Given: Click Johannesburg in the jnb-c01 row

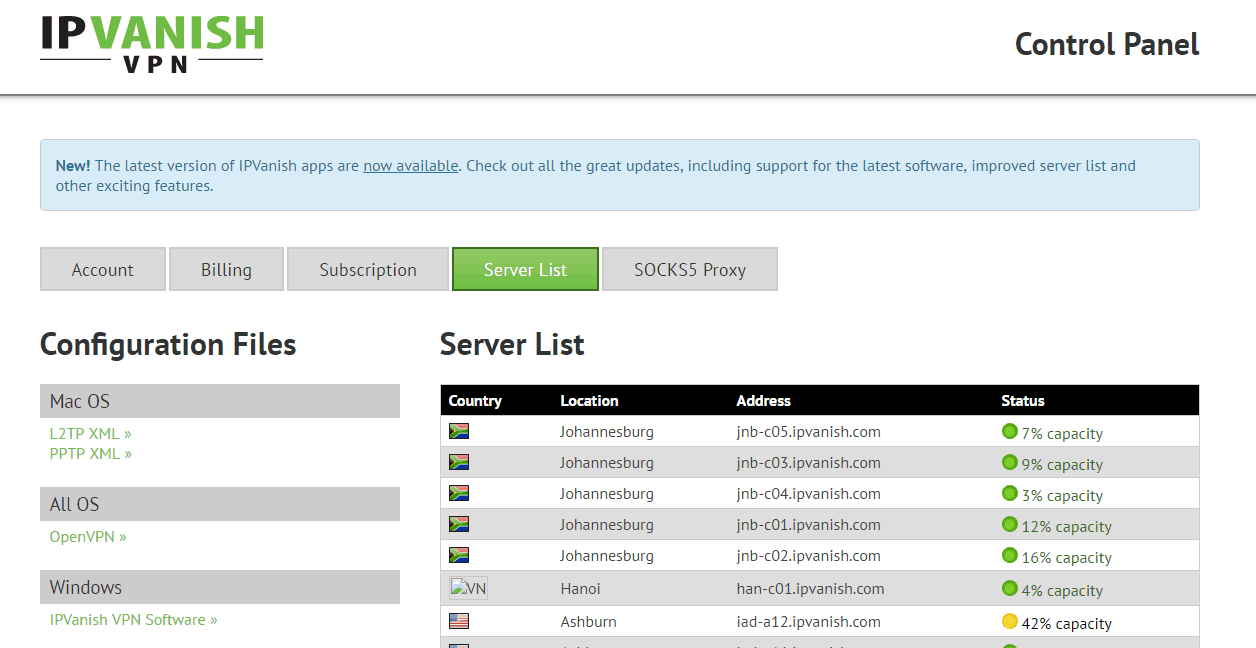Looking at the screenshot, I should tap(607, 525).
